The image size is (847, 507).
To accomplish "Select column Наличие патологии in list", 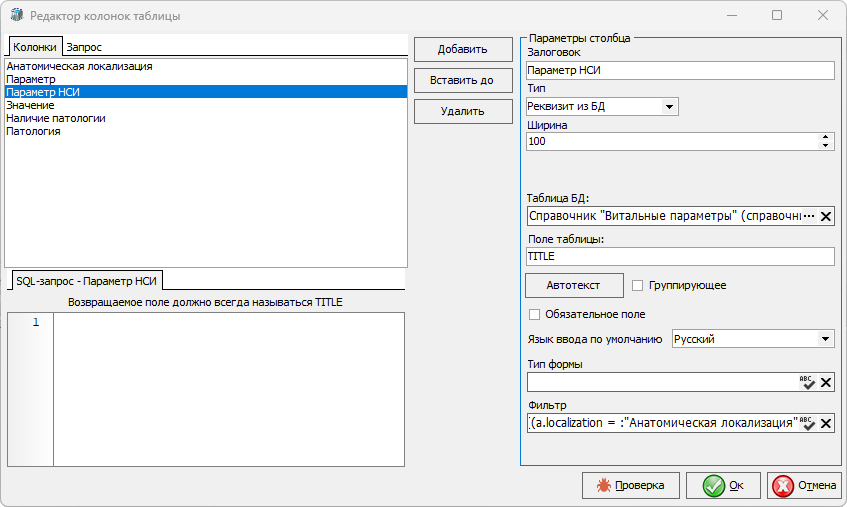I will pyautogui.click(x=205, y=118).
